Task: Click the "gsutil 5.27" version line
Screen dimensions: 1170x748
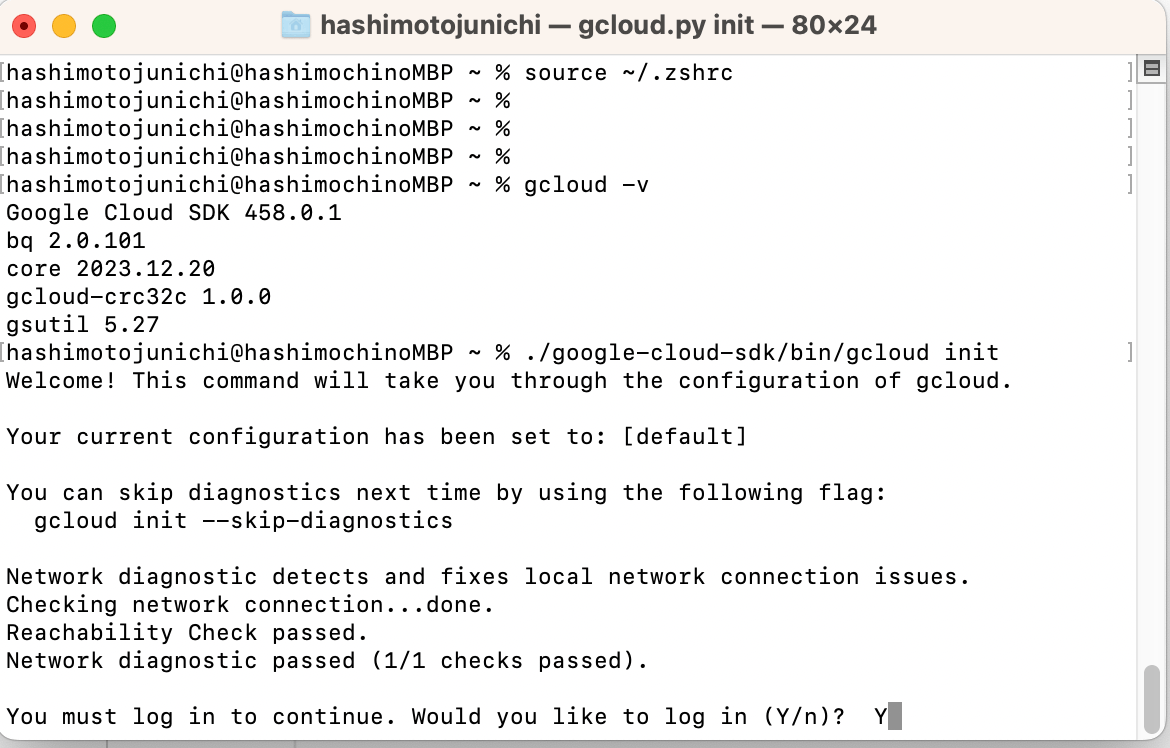Action: click(x=83, y=325)
